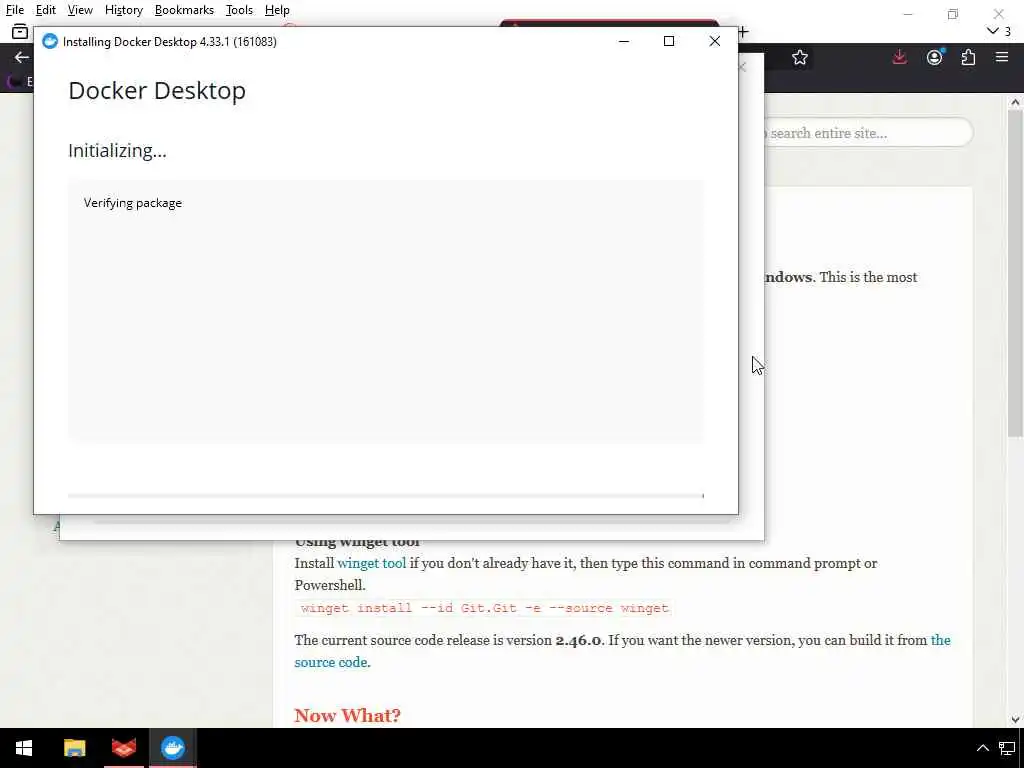Show hidden system tray icons chevron
The image size is (1024, 768).
pos(982,748)
